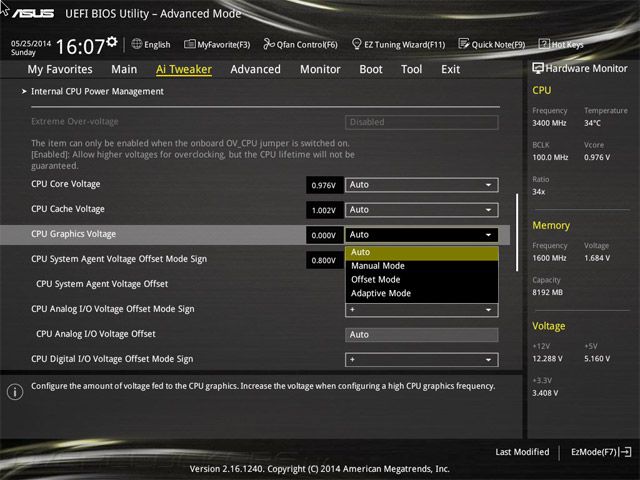Viewport: 640px width, 480px height.
Task: Click 100.0 MHz BCLK value
Action: [550, 157]
